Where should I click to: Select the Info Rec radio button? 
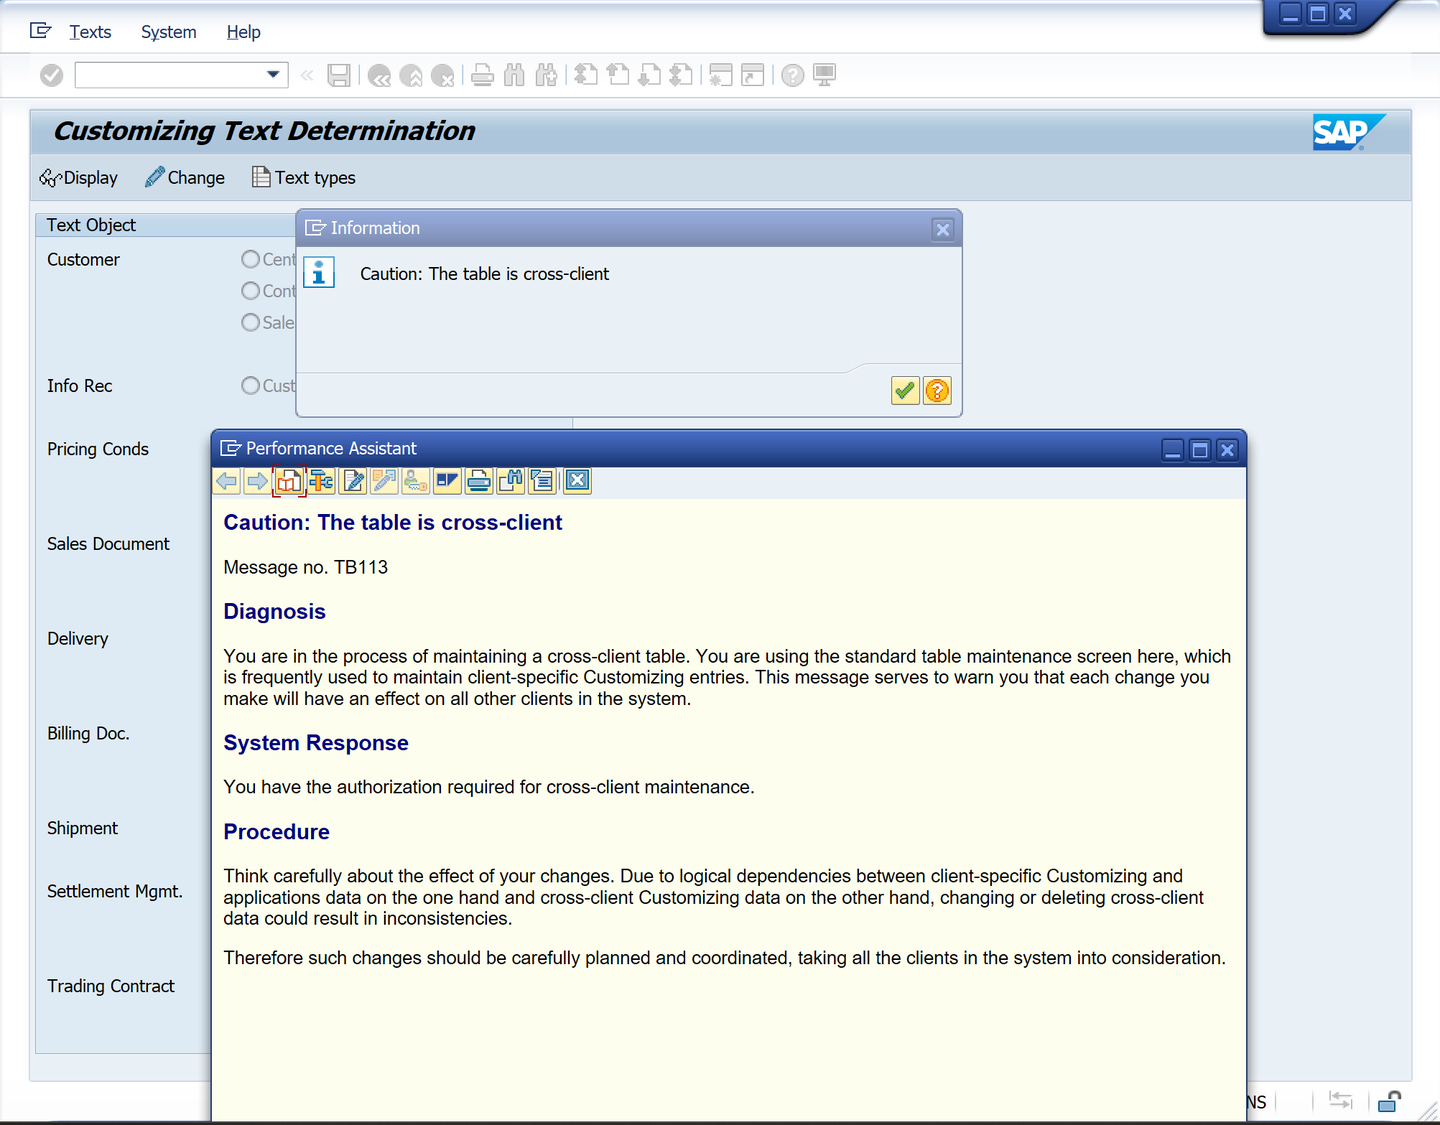(251, 386)
